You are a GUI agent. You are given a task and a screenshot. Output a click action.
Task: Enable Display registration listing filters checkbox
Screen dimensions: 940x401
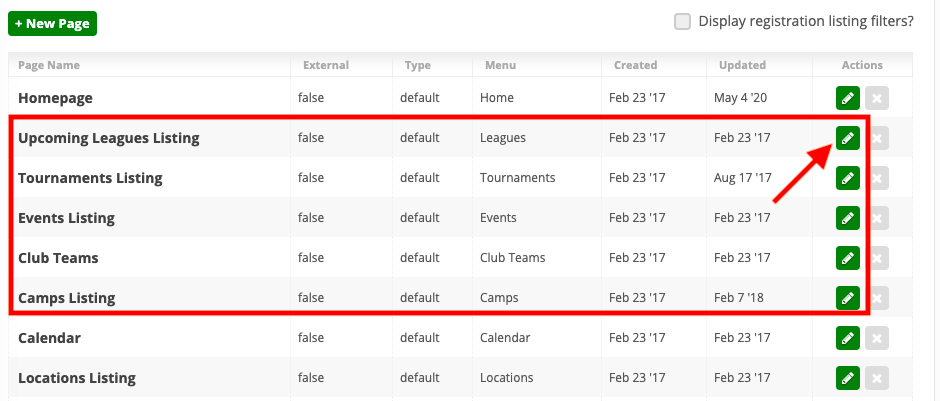point(682,22)
